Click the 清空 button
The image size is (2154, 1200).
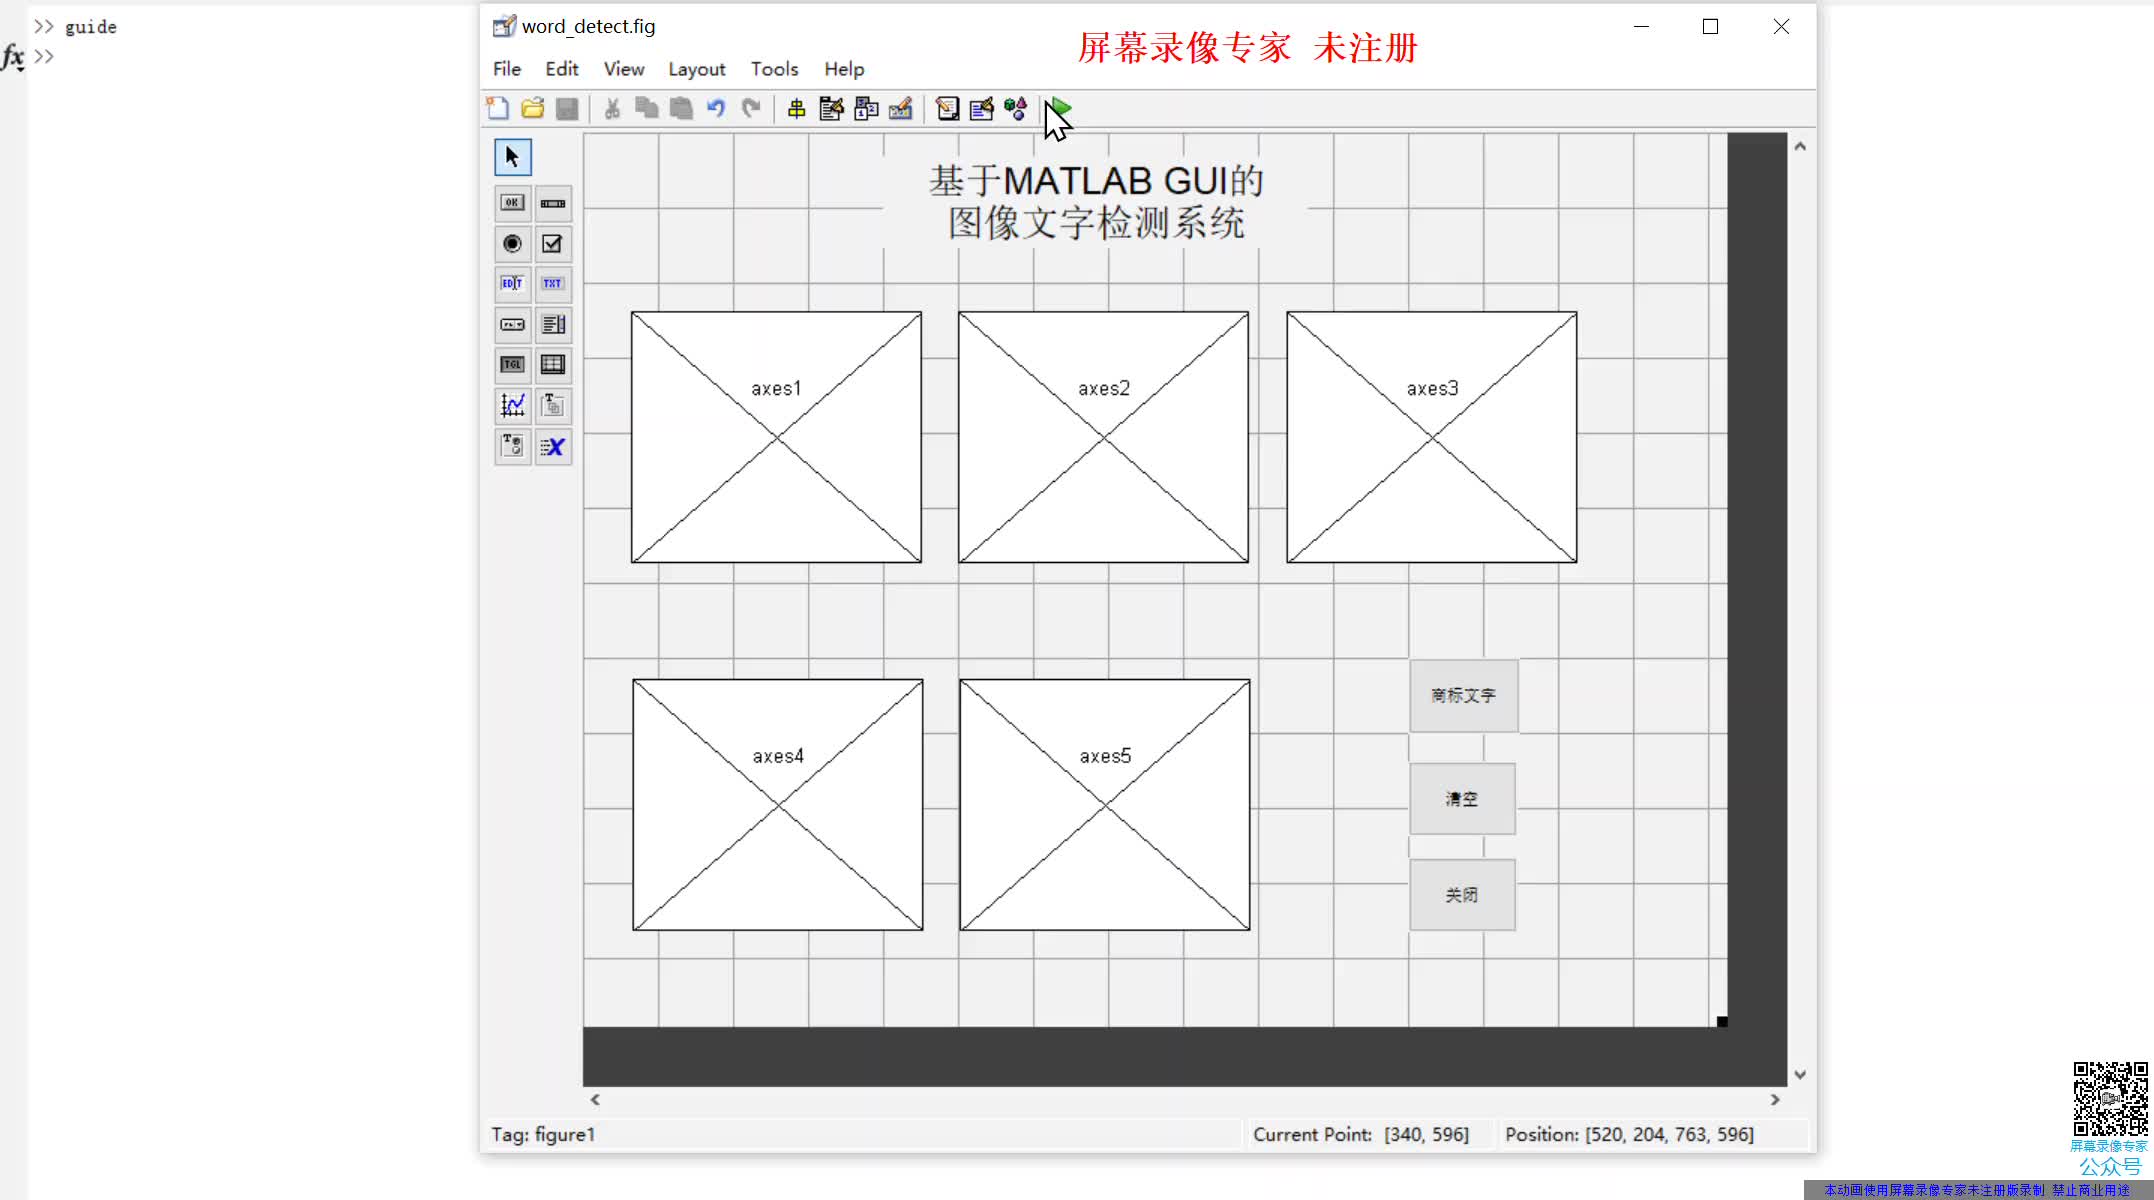1460,798
